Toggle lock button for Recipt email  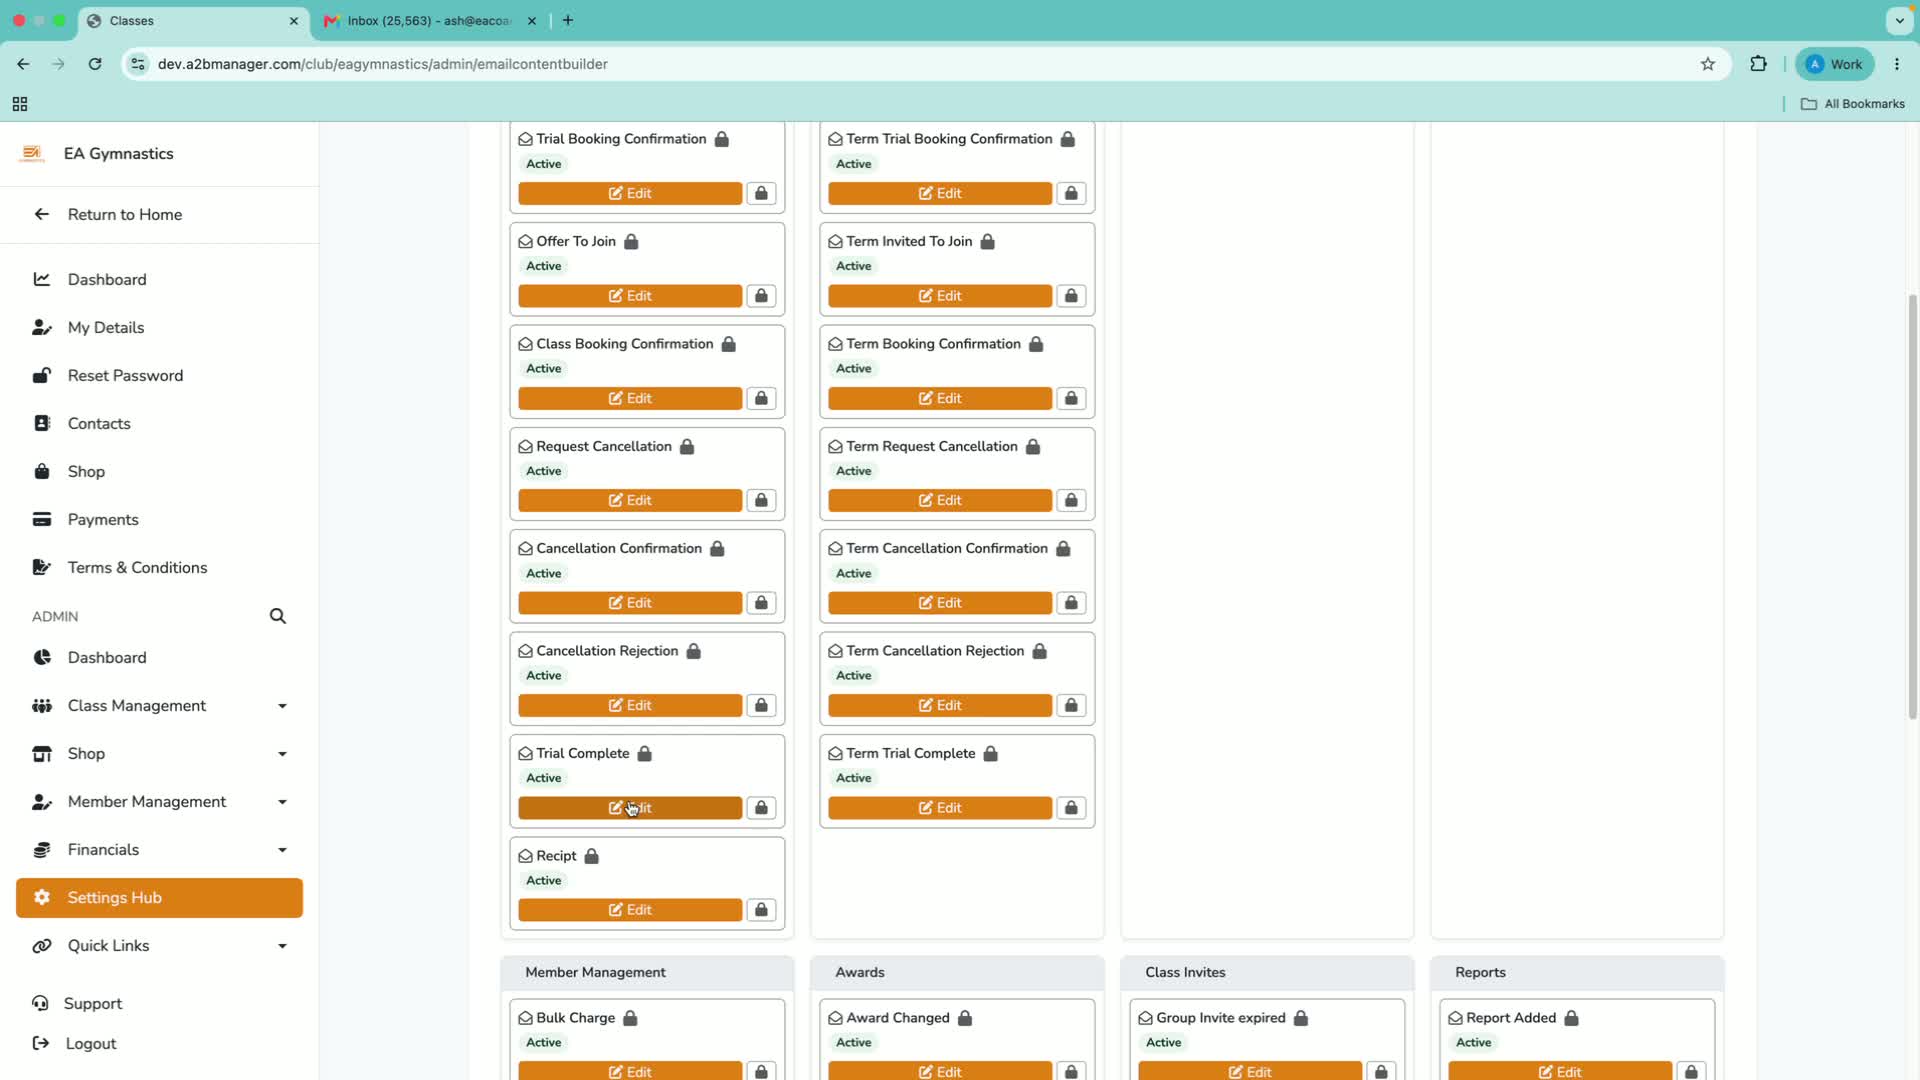tap(761, 910)
